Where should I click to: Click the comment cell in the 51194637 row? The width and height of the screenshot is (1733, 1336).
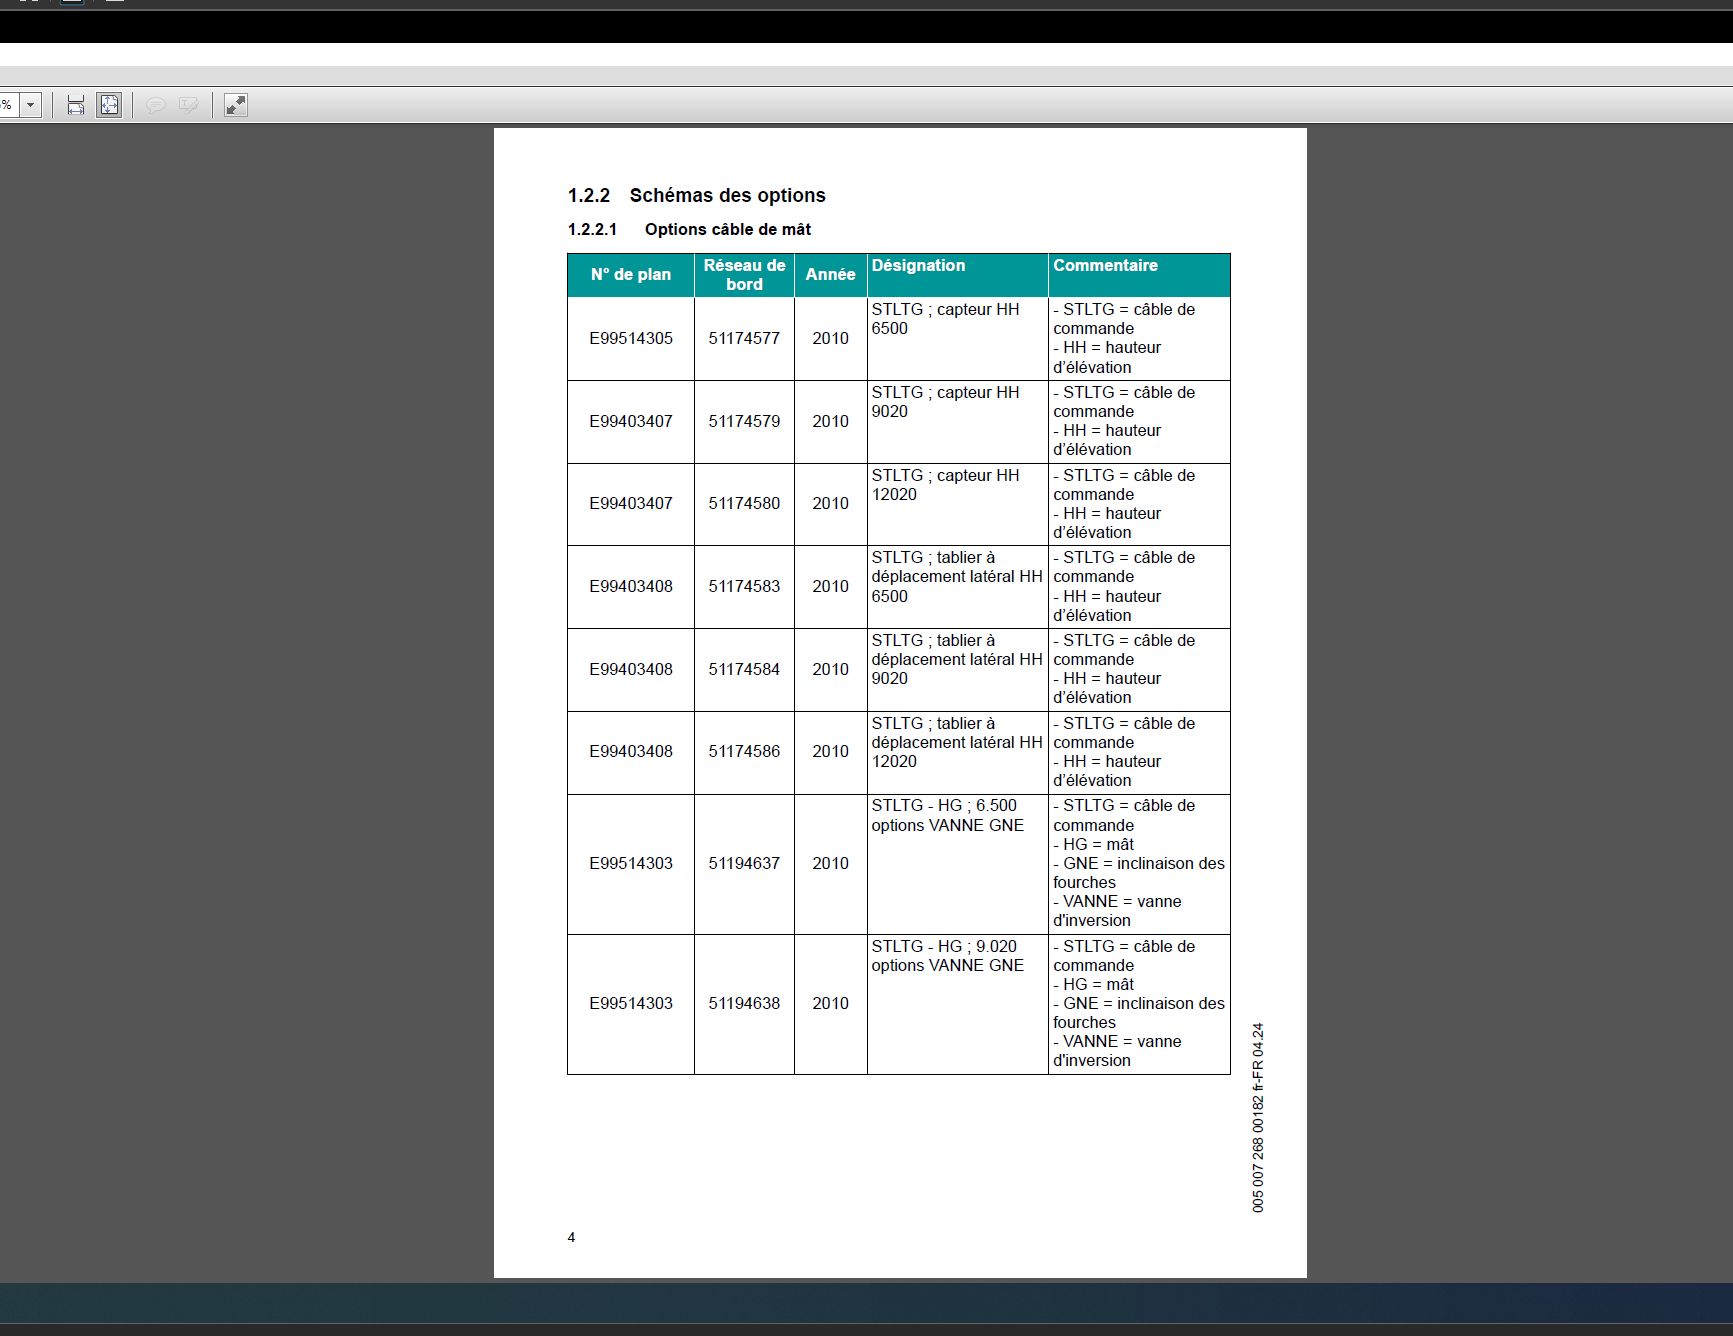click(x=1139, y=864)
